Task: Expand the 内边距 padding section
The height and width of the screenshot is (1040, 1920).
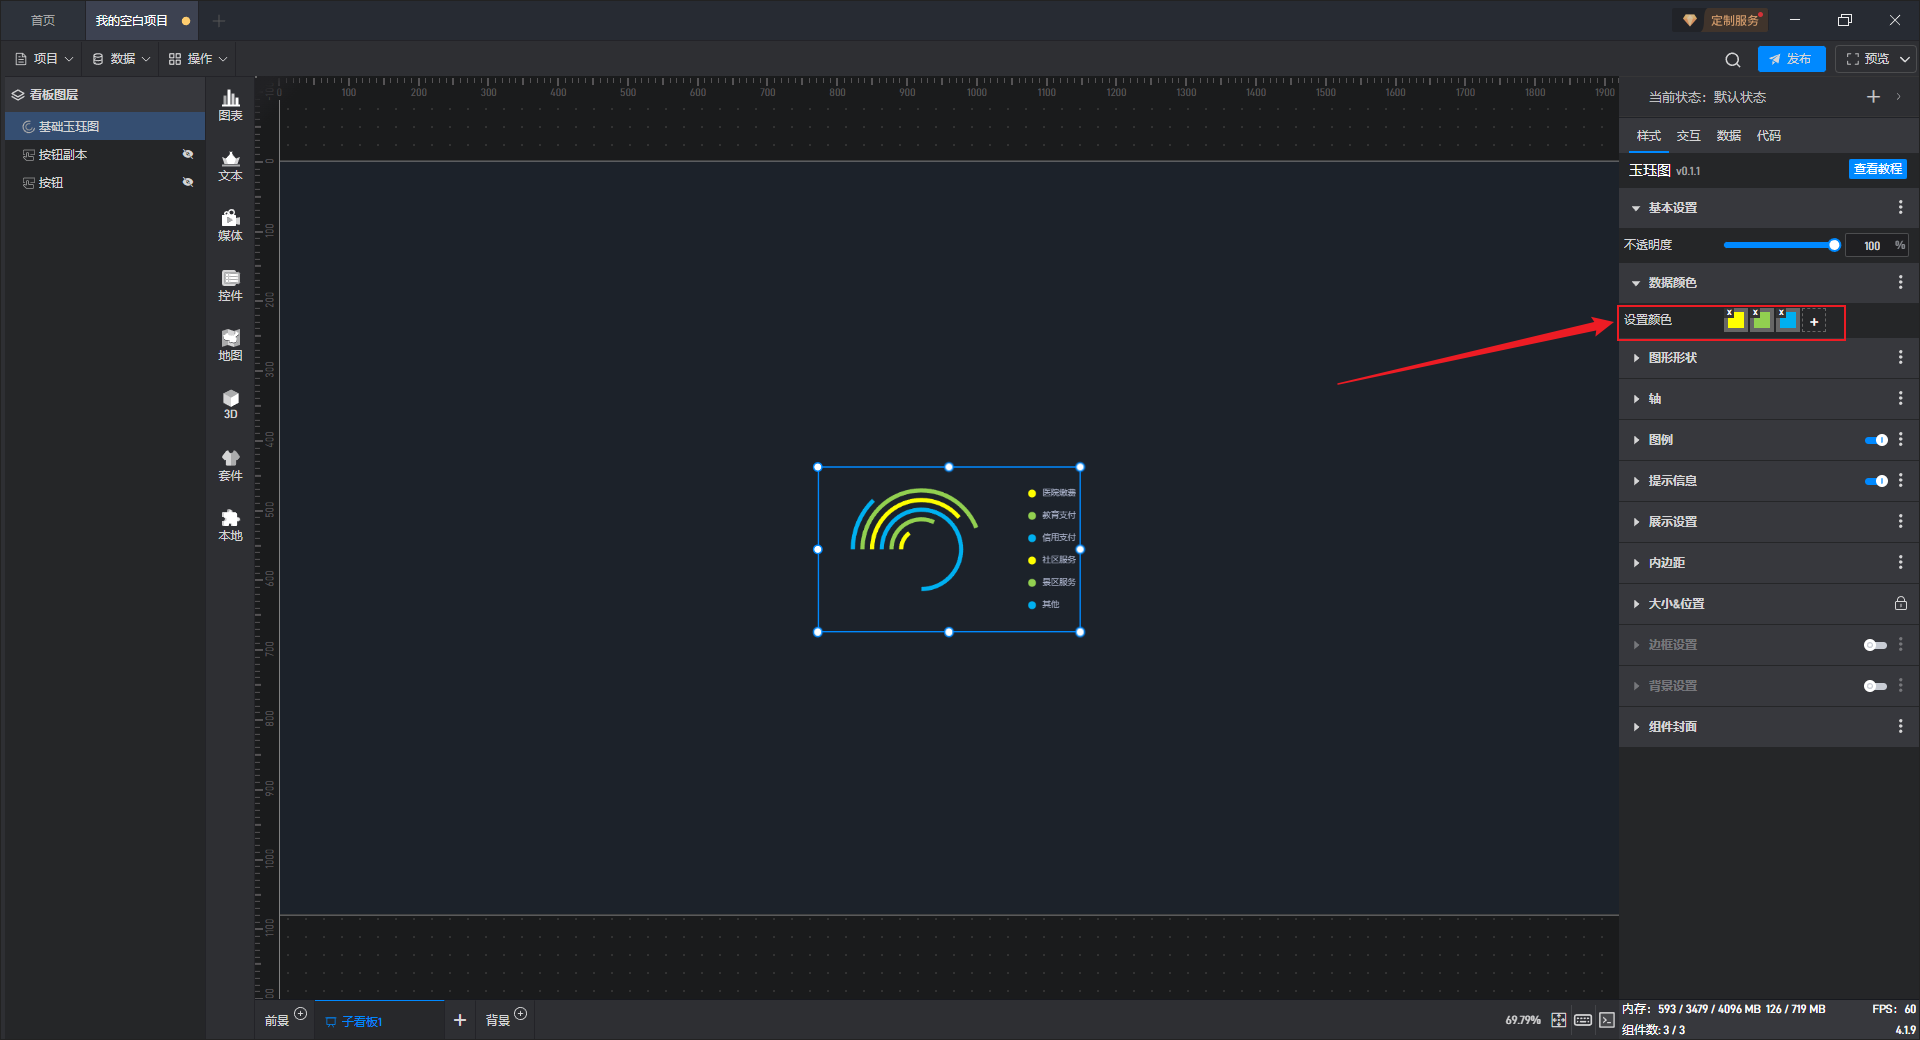Action: point(1636,563)
